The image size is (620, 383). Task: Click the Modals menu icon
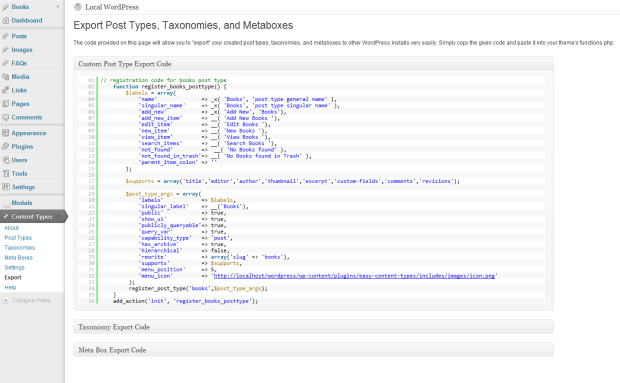(5, 203)
